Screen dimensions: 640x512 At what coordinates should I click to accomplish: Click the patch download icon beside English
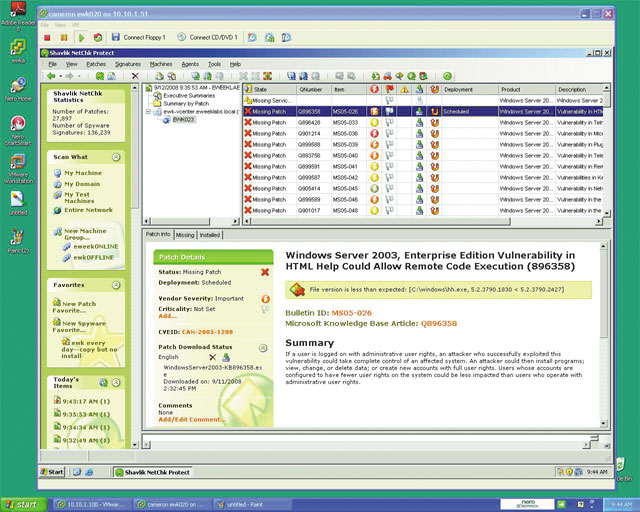pos(226,358)
